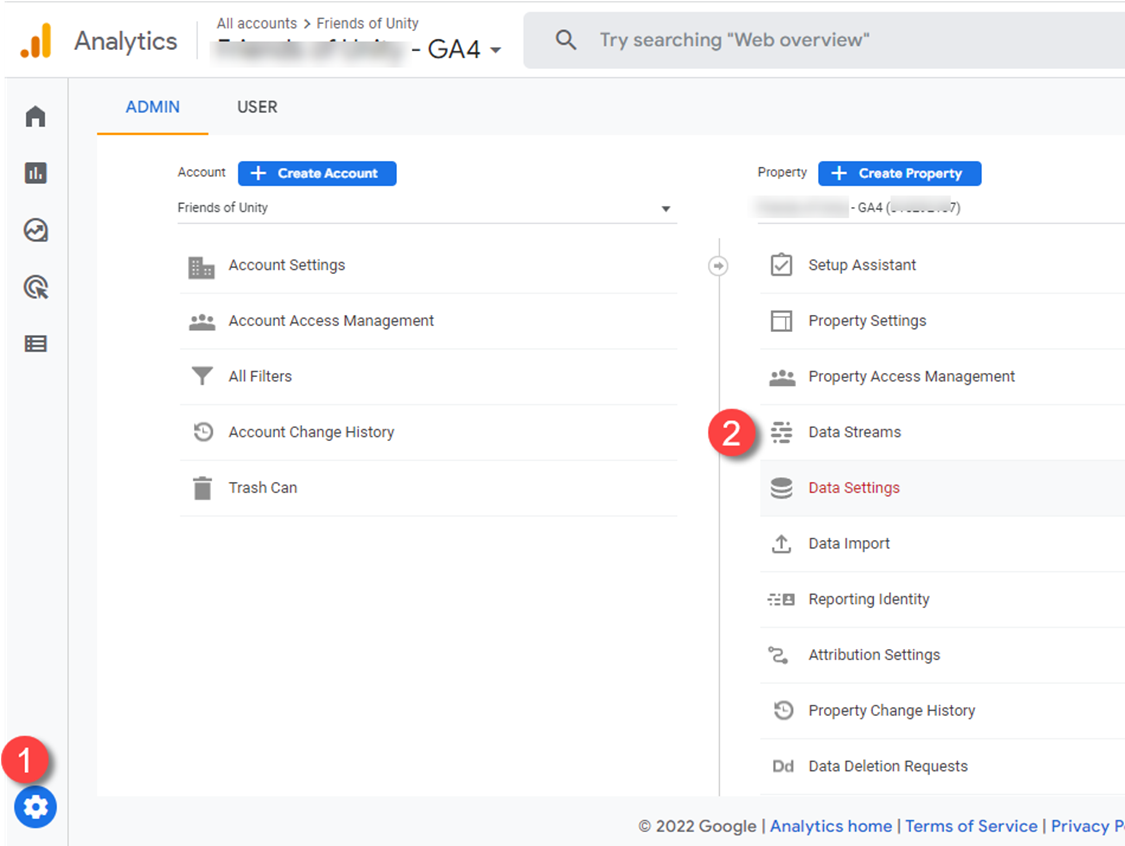1125x846 pixels.
Task: Click the Data Settings database icon
Action: pos(781,488)
